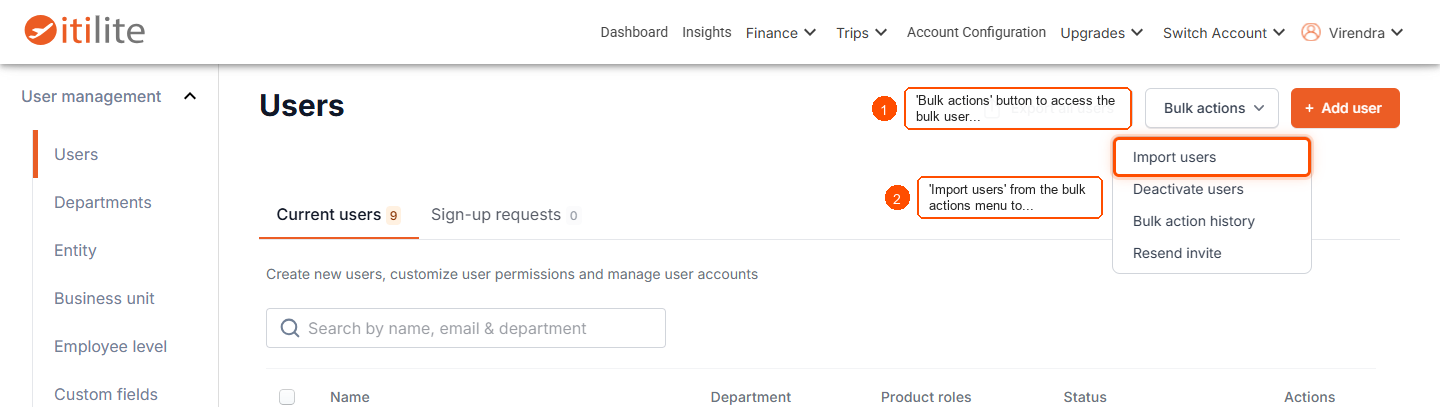The width and height of the screenshot is (1440, 407).
Task: Open the Insights page
Action: click(707, 32)
